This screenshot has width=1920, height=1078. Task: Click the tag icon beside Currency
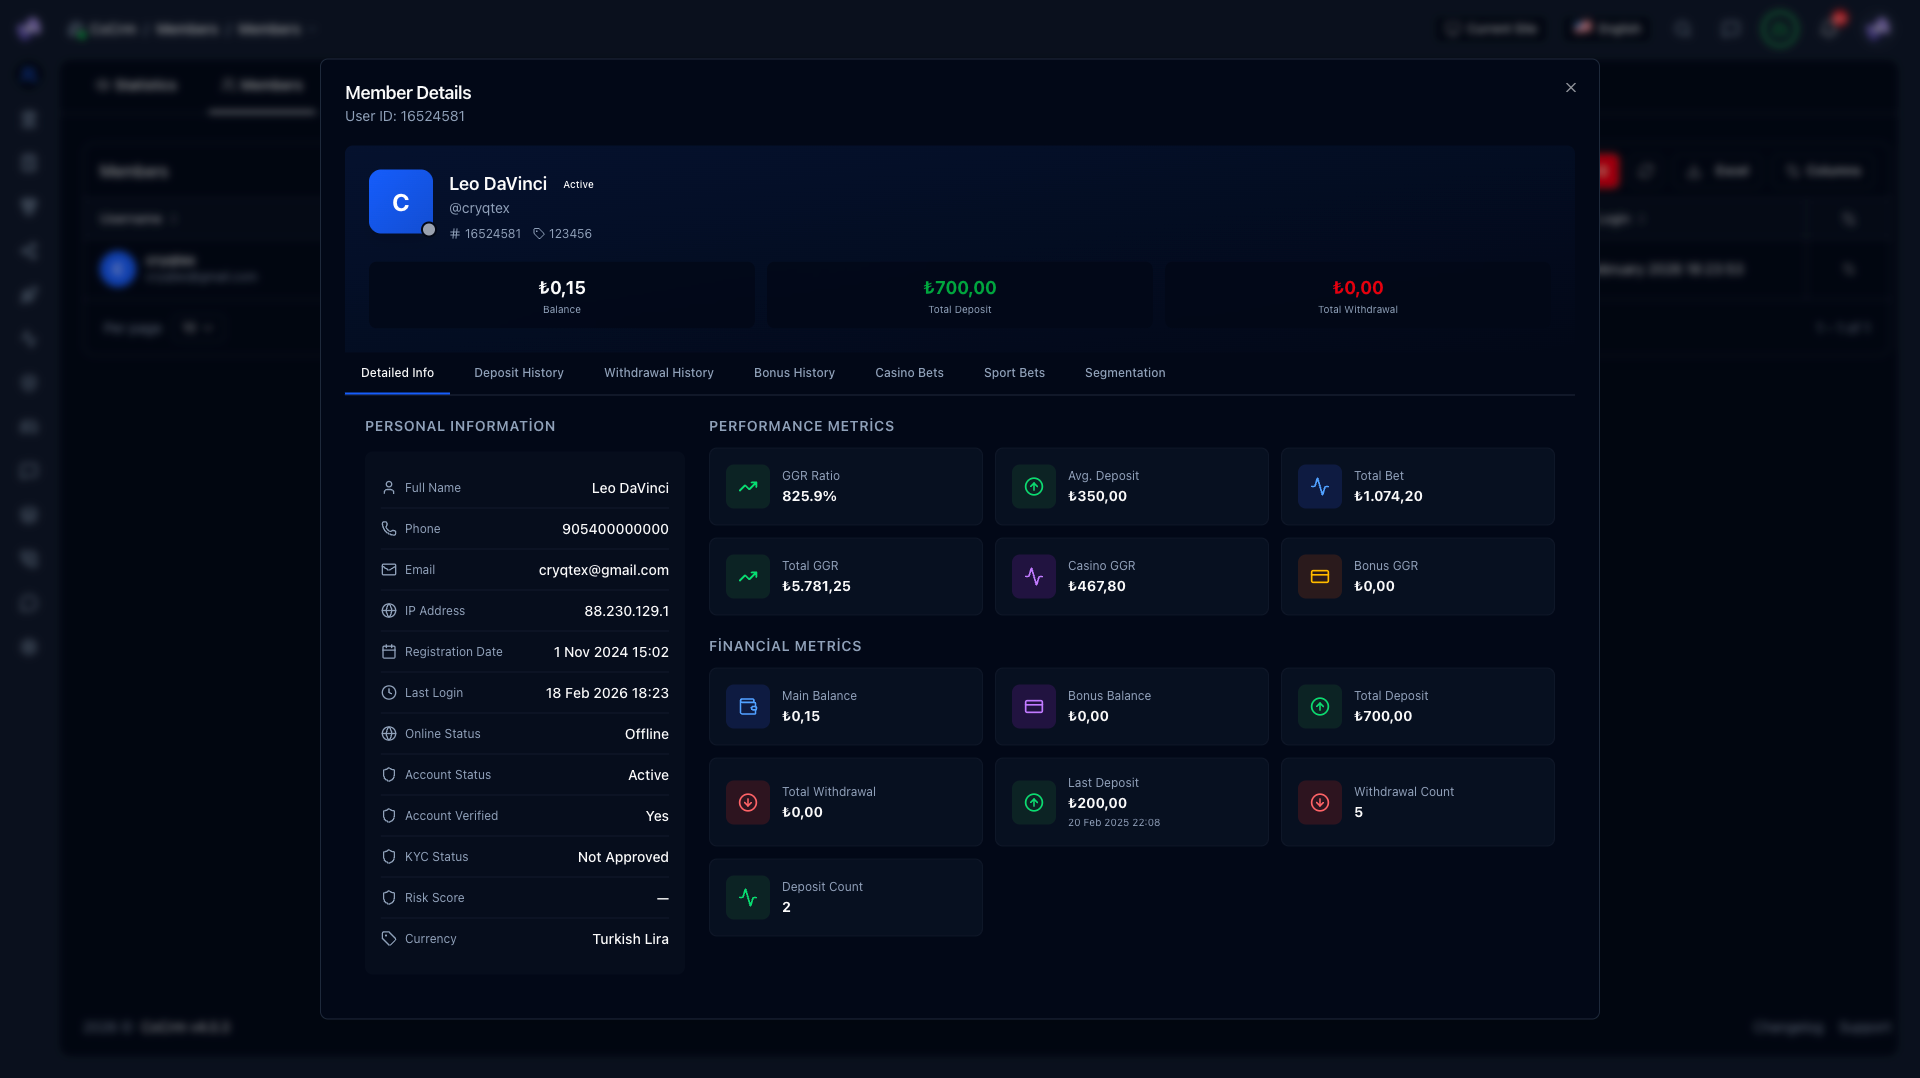(x=389, y=939)
